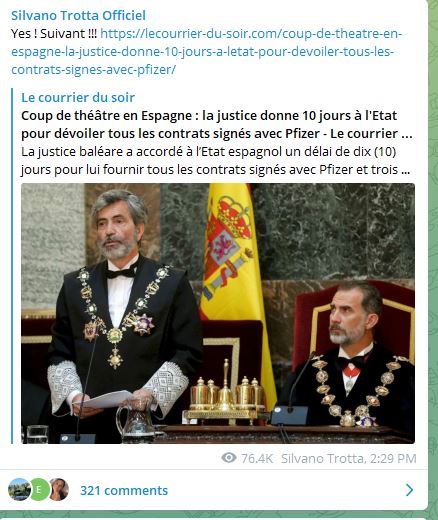Click the Silvano Trotta author signature
The height and width of the screenshot is (520, 438).
pyautogui.click(x=322, y=458)
